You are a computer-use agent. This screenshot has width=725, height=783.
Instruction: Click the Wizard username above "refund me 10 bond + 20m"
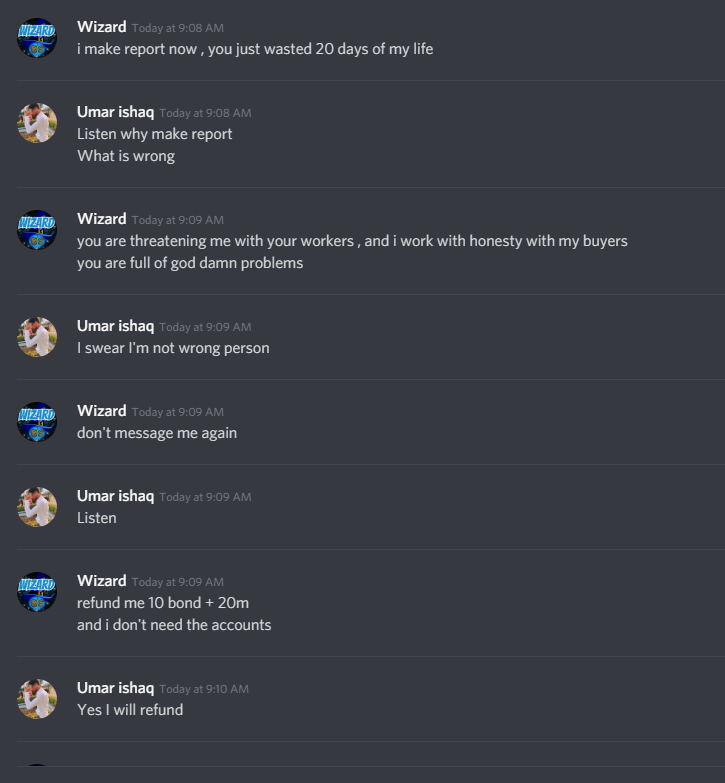click(x=101, y=581)
